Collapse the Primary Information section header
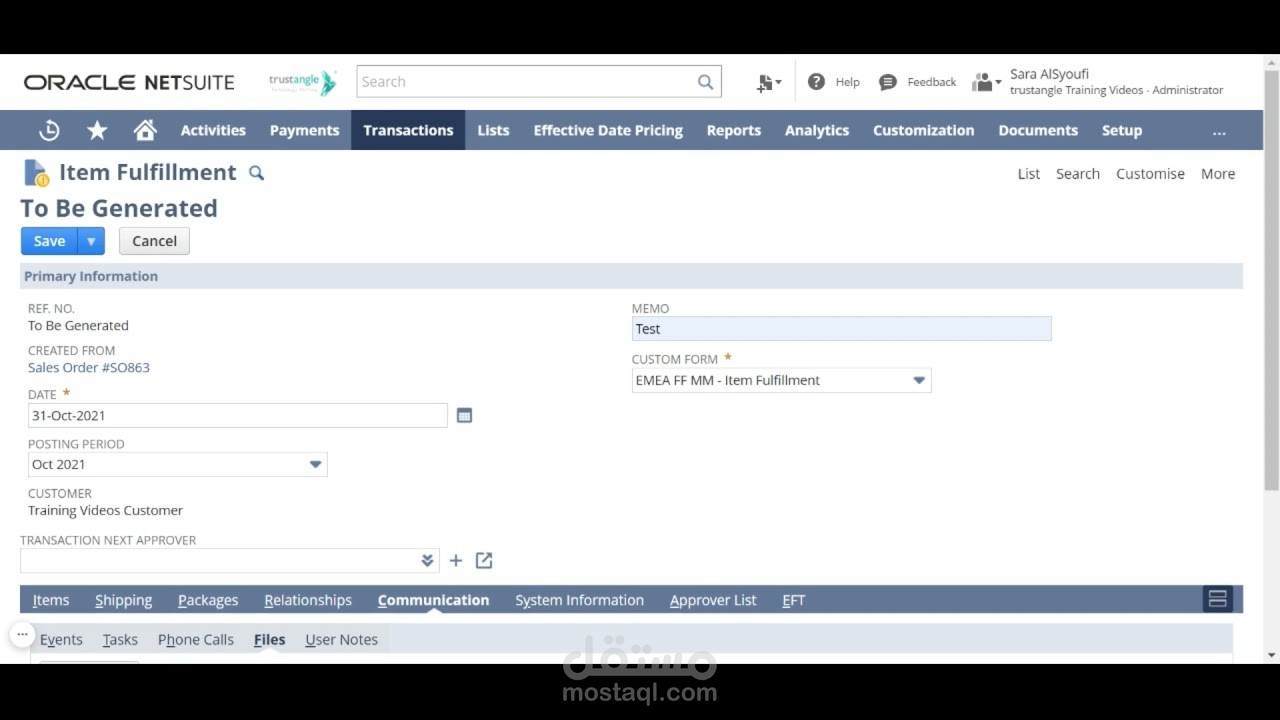 pyautogui.click(x=631, y=276)
